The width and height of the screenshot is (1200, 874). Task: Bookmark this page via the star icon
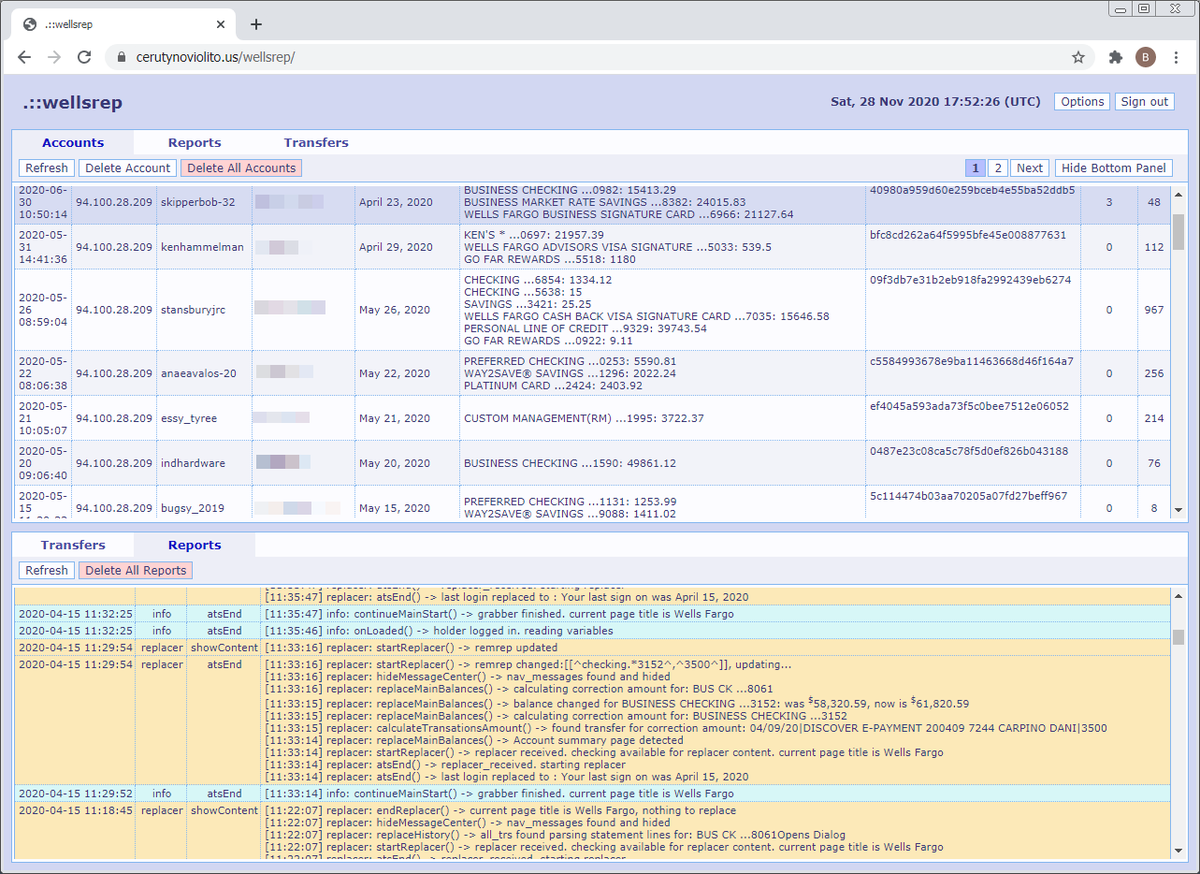[1078, 57]
